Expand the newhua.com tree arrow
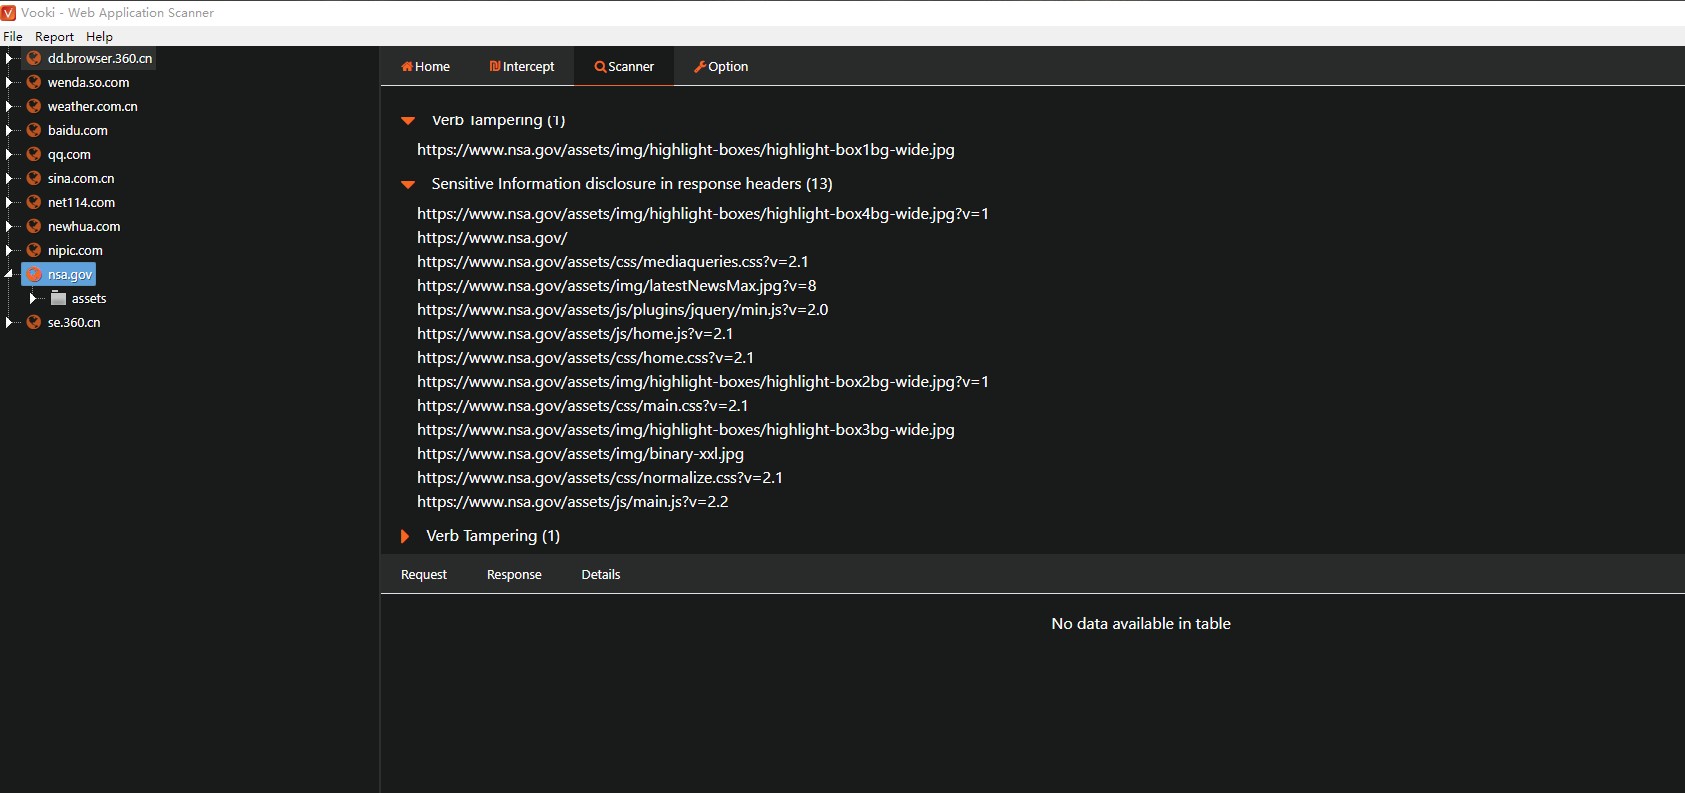Screen dimensions: 1685x793 9,226
